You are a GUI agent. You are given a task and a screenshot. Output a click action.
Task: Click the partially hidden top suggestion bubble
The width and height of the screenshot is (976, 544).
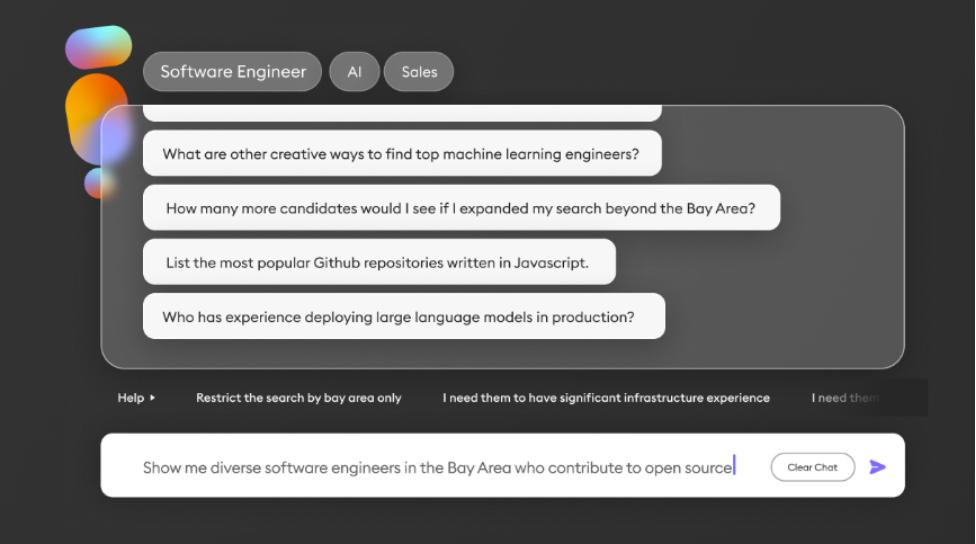(x=402, y=113)
